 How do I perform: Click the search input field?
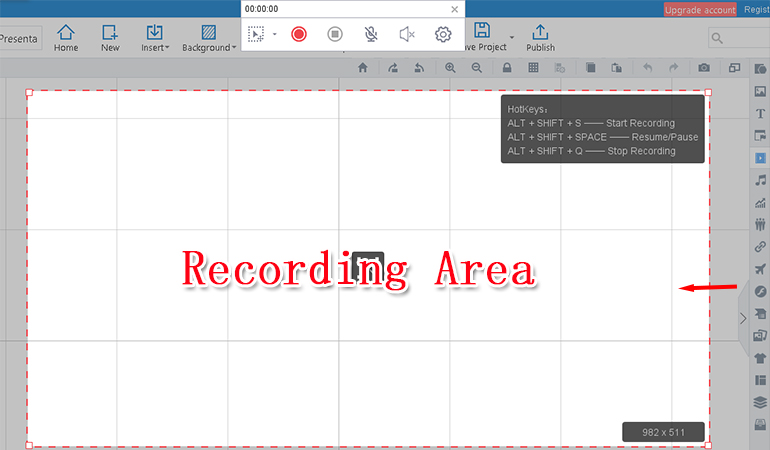click(x=739, y=38)
